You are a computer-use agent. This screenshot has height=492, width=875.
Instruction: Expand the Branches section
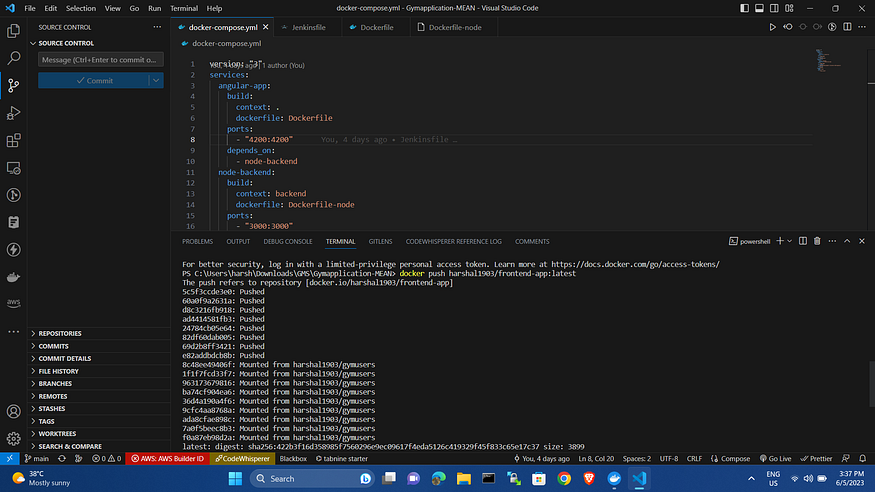[99, 384]
